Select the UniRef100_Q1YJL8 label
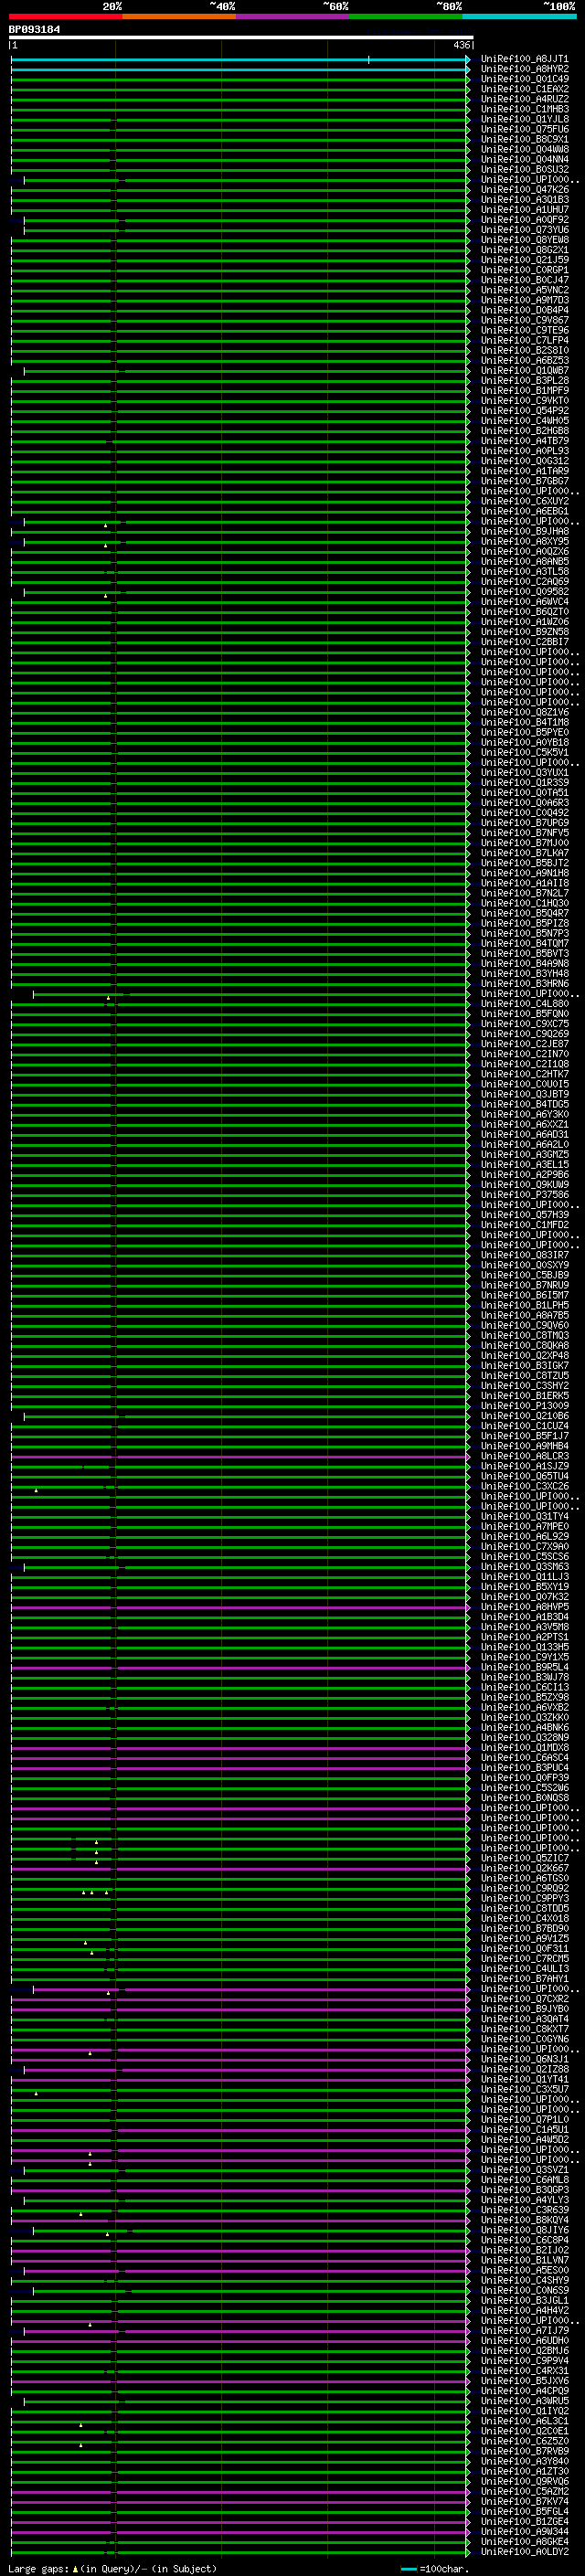This screenshot has width=585, height=2576. [x=524, y=120]
